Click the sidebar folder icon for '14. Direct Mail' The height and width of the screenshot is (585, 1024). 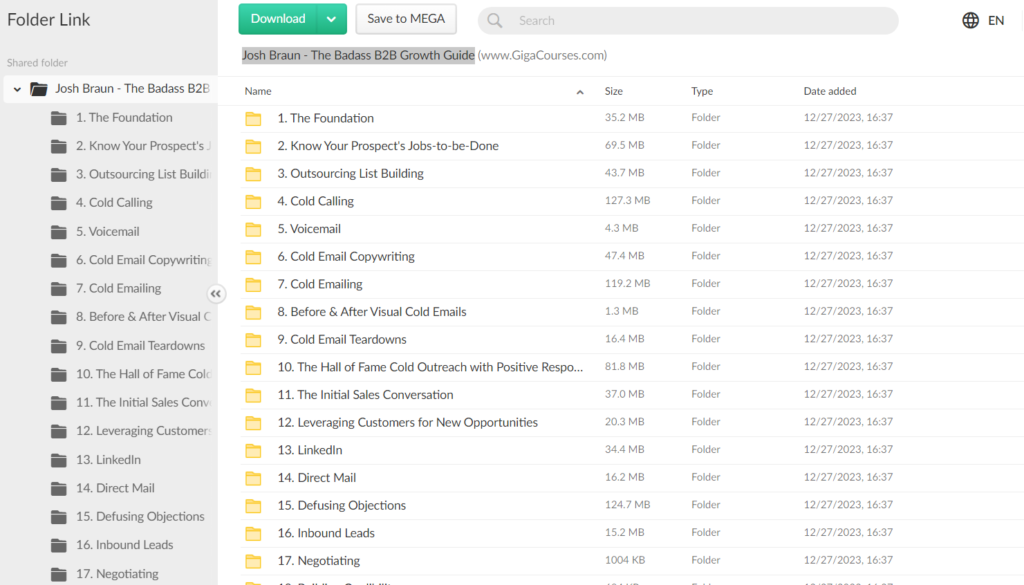pyautogui.click(x=58, y=488)
